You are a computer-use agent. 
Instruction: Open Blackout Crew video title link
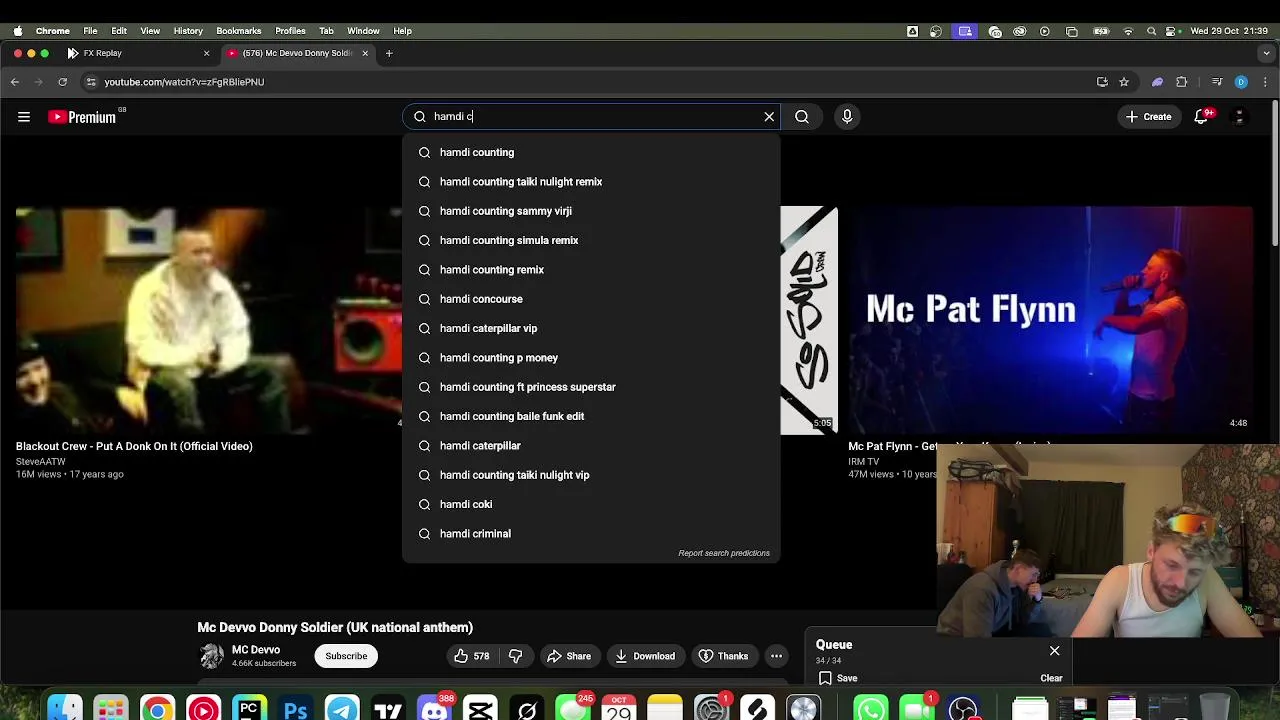134,446
